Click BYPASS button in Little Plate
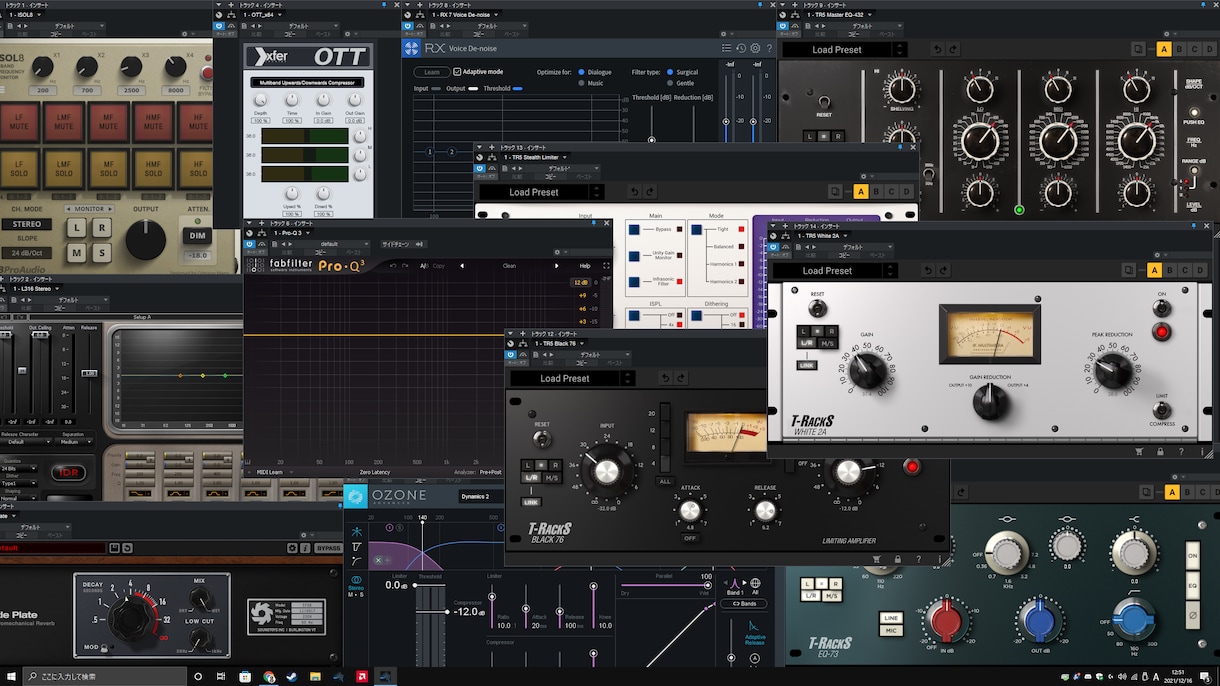Image resolution: width=1220 pixels, height=686 pixels. tap(328, 548)
